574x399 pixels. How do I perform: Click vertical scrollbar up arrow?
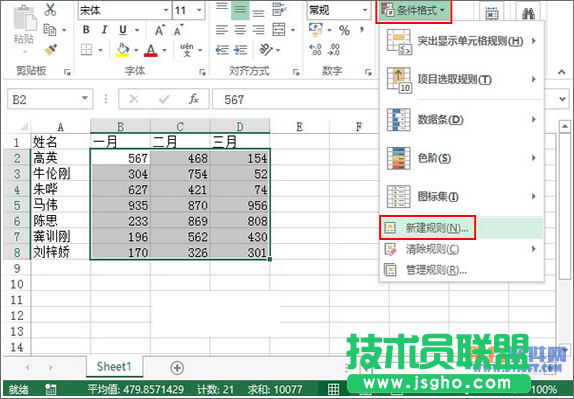[x=564, y=127]
